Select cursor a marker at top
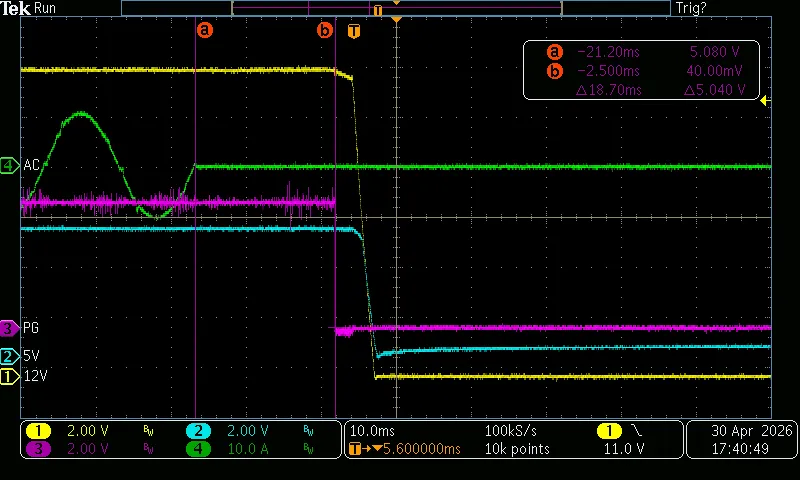Screen dimensions: 800x480 205,30
